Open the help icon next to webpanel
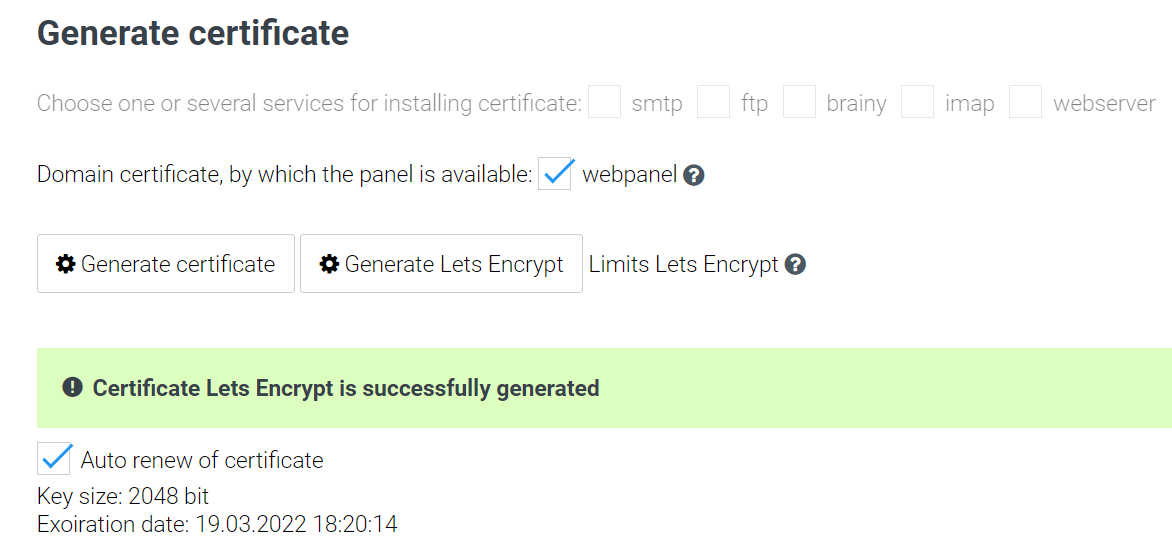 (694, 176)
